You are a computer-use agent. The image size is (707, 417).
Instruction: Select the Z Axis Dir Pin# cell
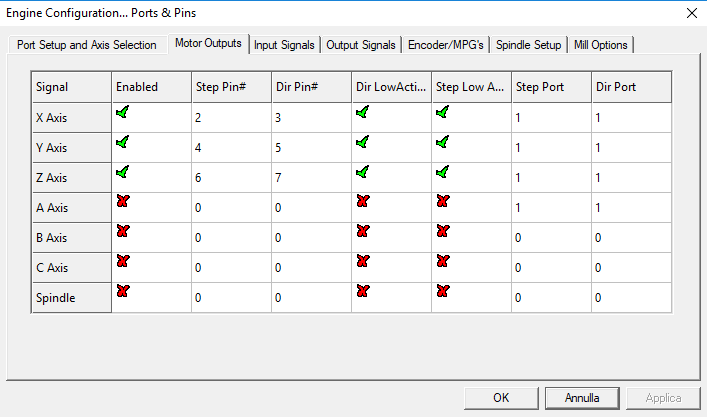pos(311,178)
